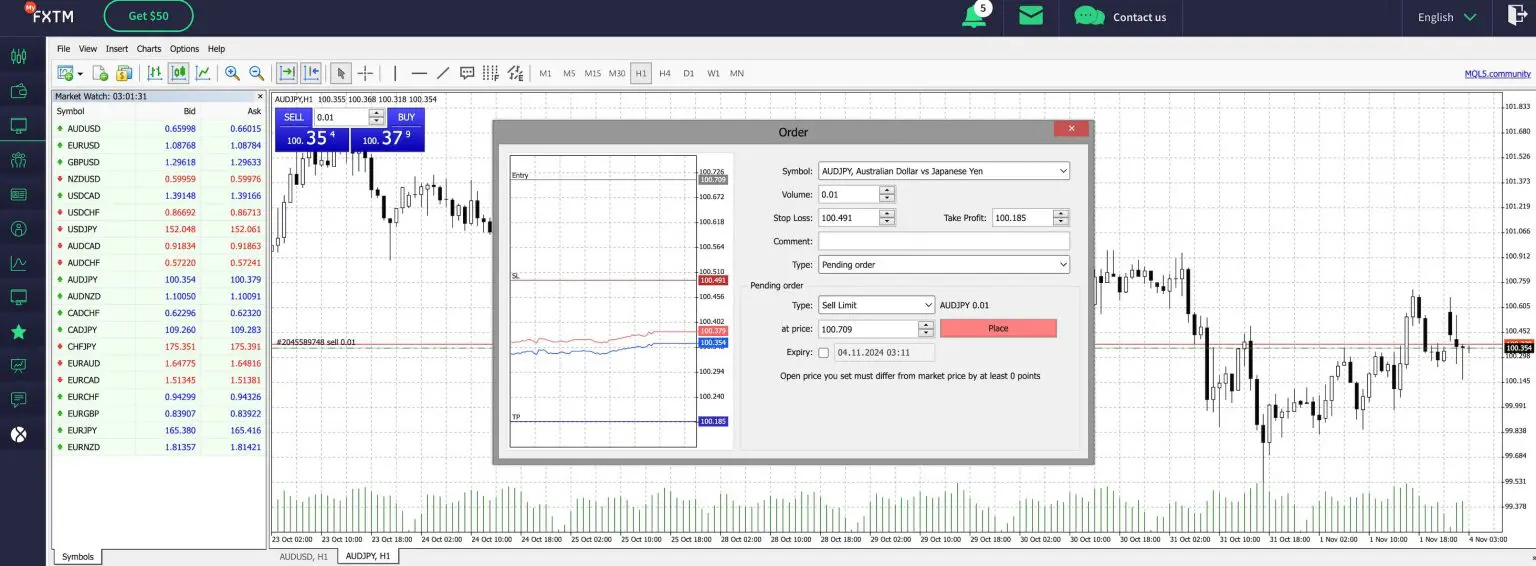Select the text label tool icon

467,73
